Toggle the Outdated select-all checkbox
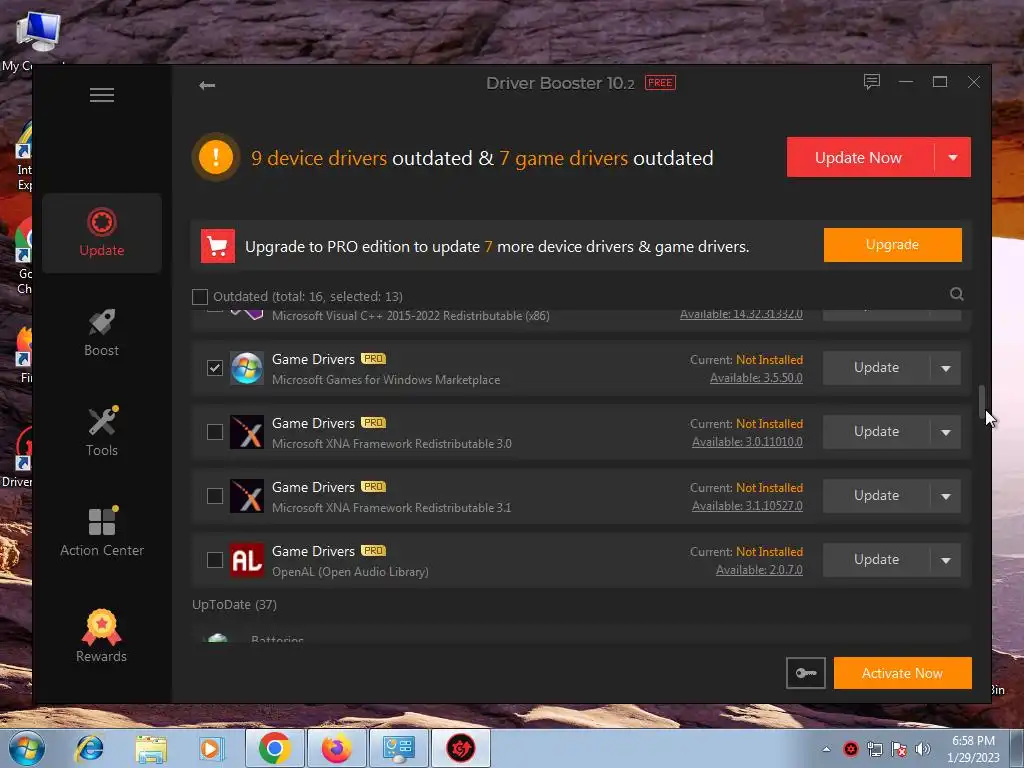The height and width of the screenshot is (768, 1024). (200, 297)
